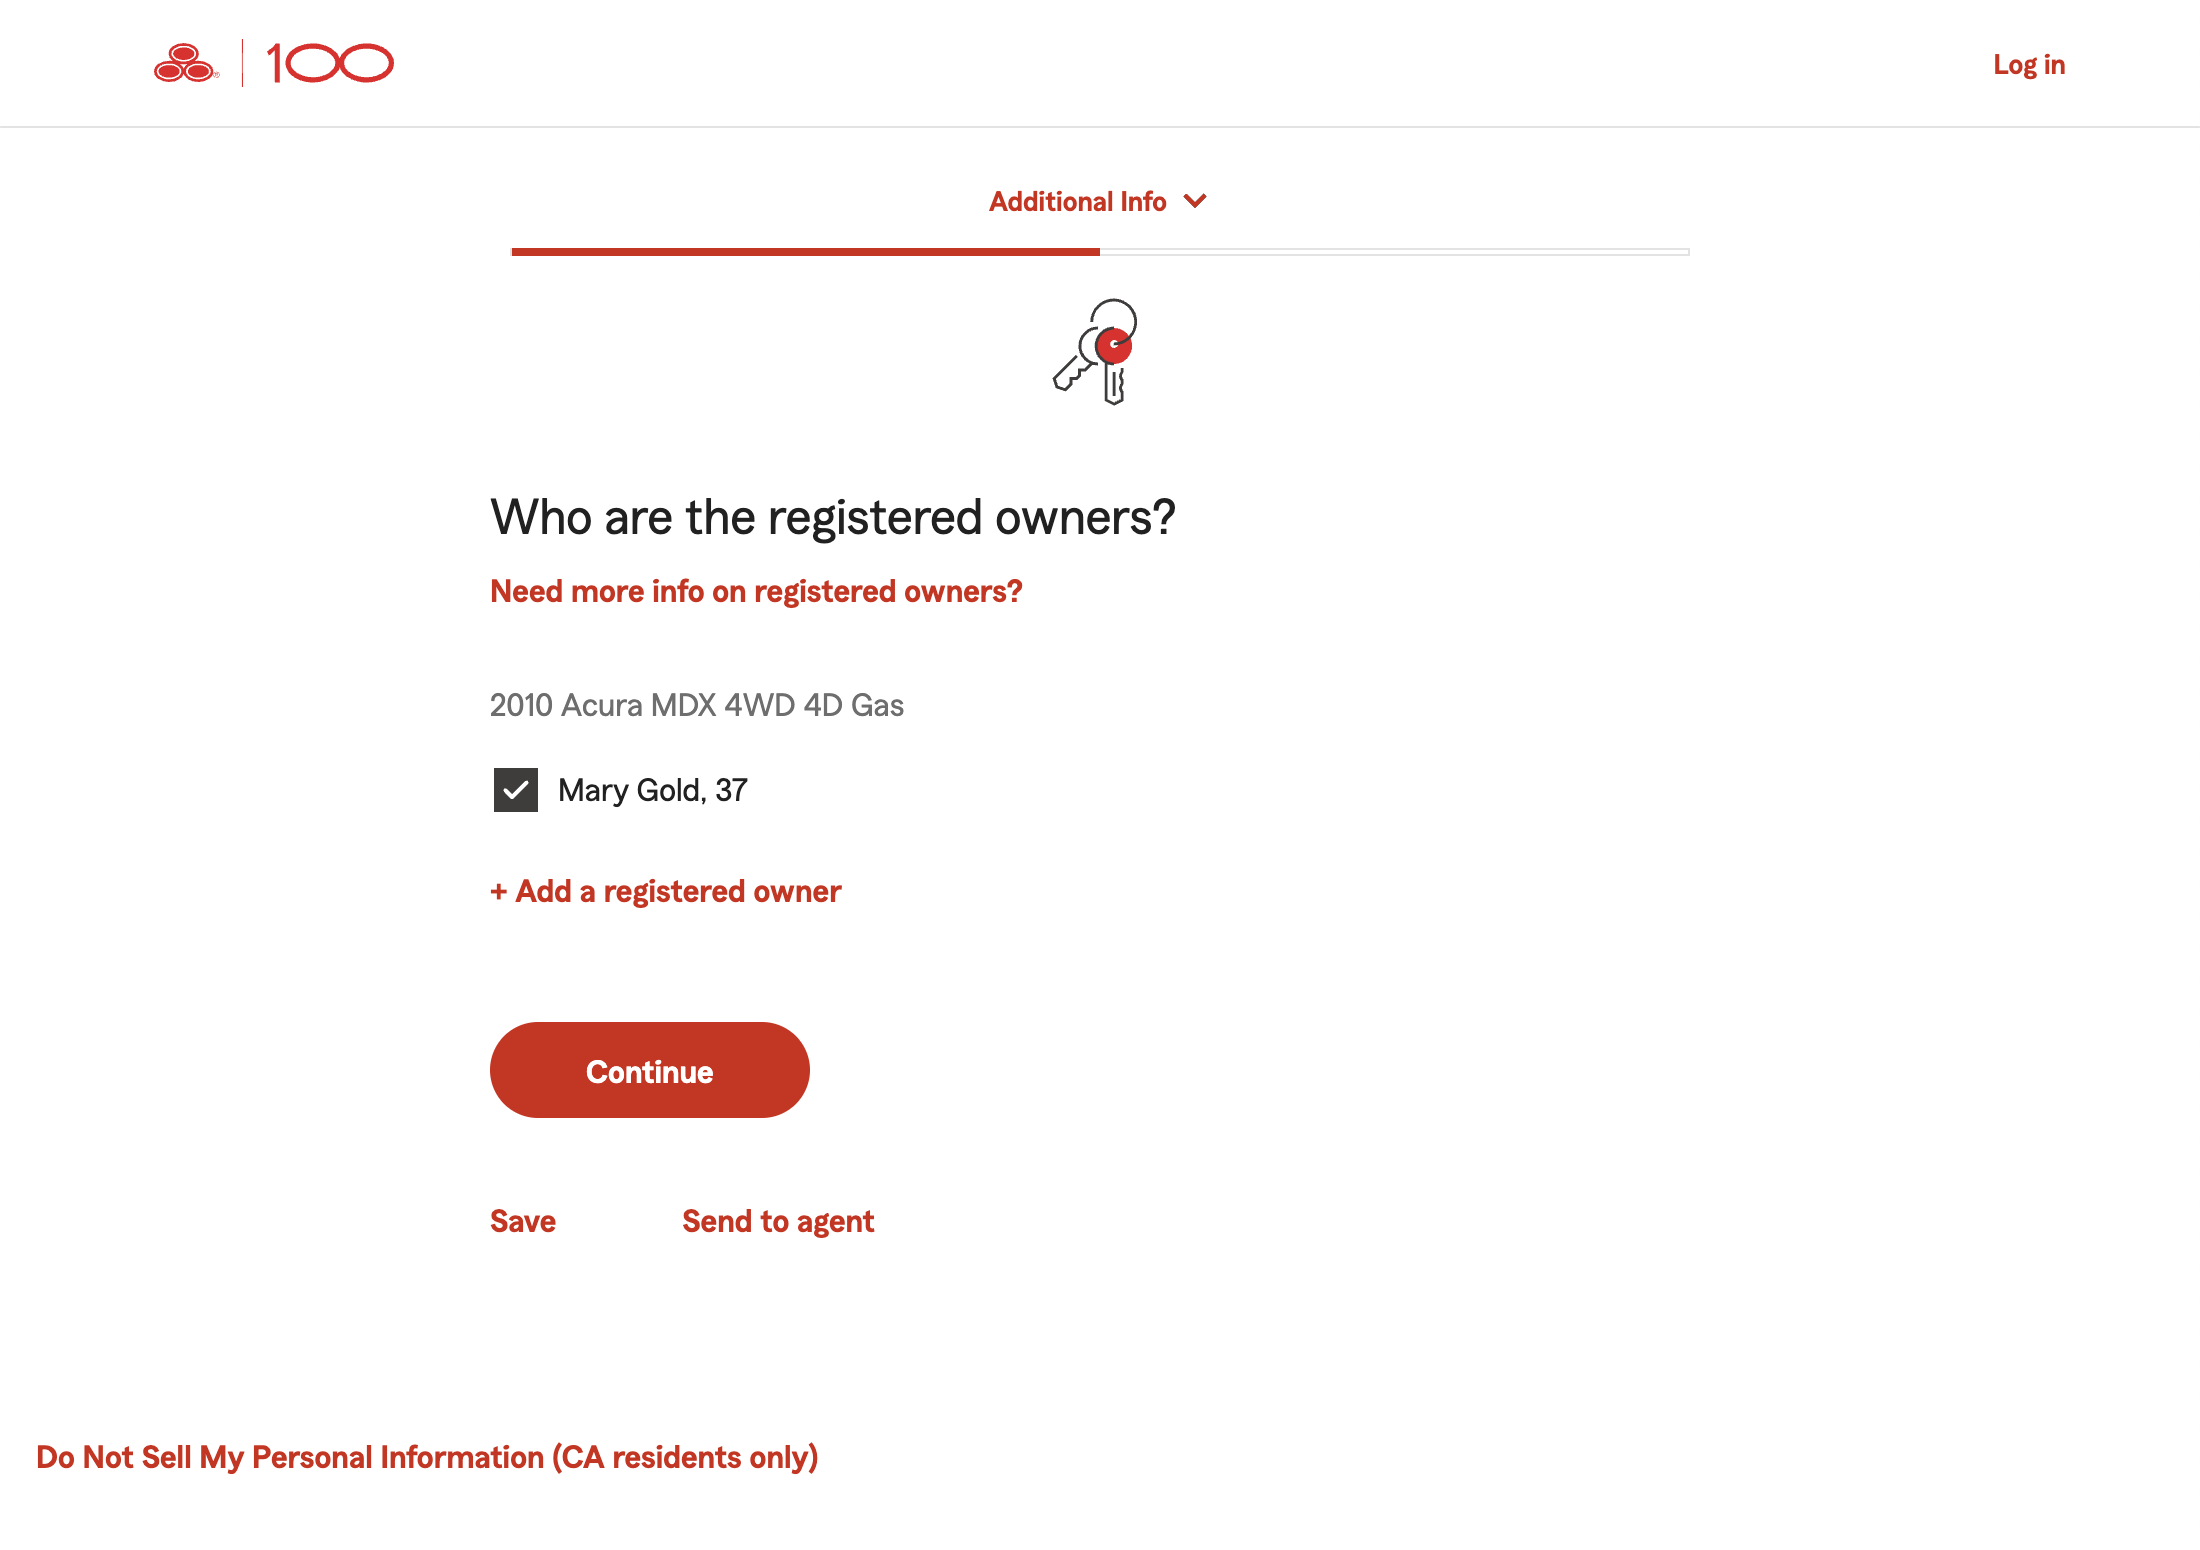The image size is (2200, 1550).
Task: Click the Send to agent link
Action: pyautogui.click(x=778, y=1221)
